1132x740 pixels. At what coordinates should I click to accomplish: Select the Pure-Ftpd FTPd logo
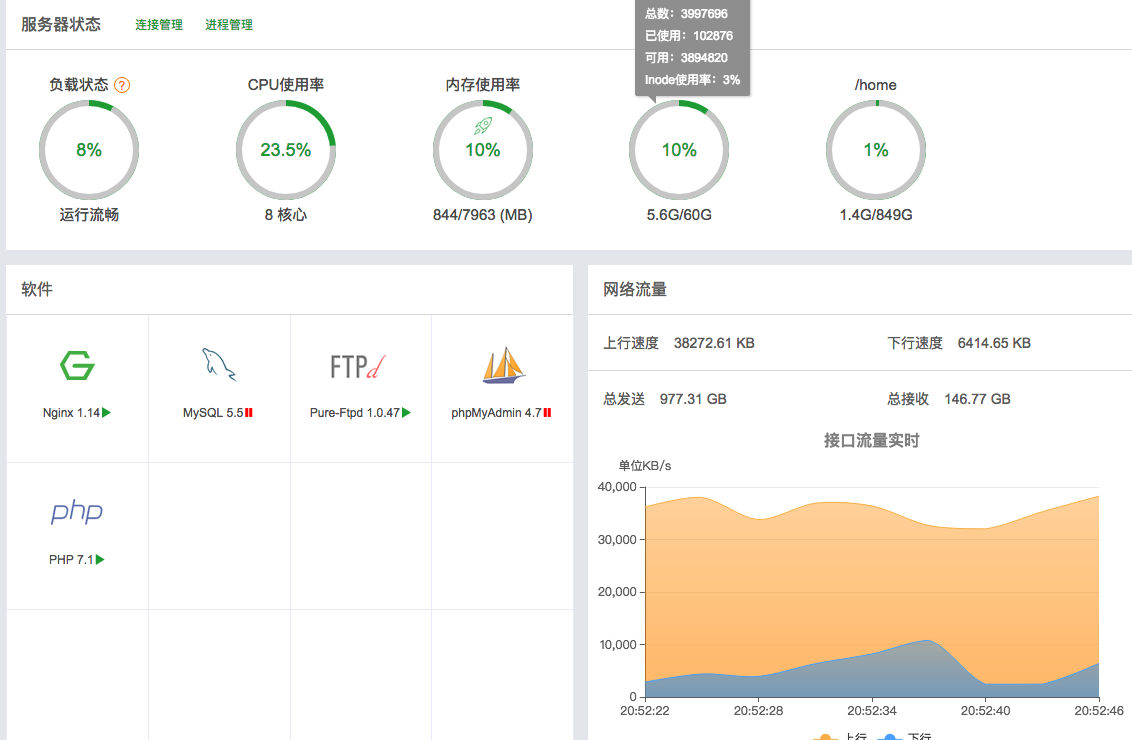coord(359,366)
